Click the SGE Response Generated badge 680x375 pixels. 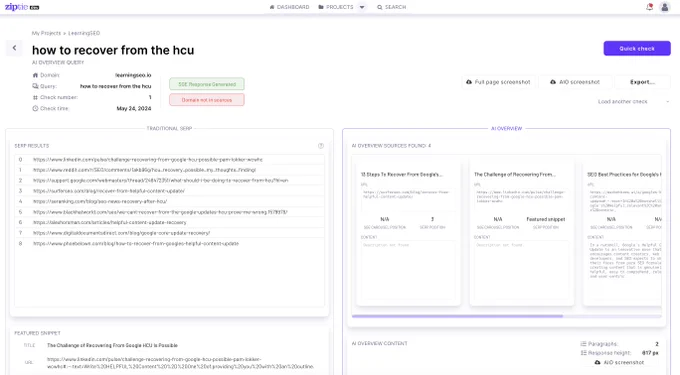(x=207, y=84)
